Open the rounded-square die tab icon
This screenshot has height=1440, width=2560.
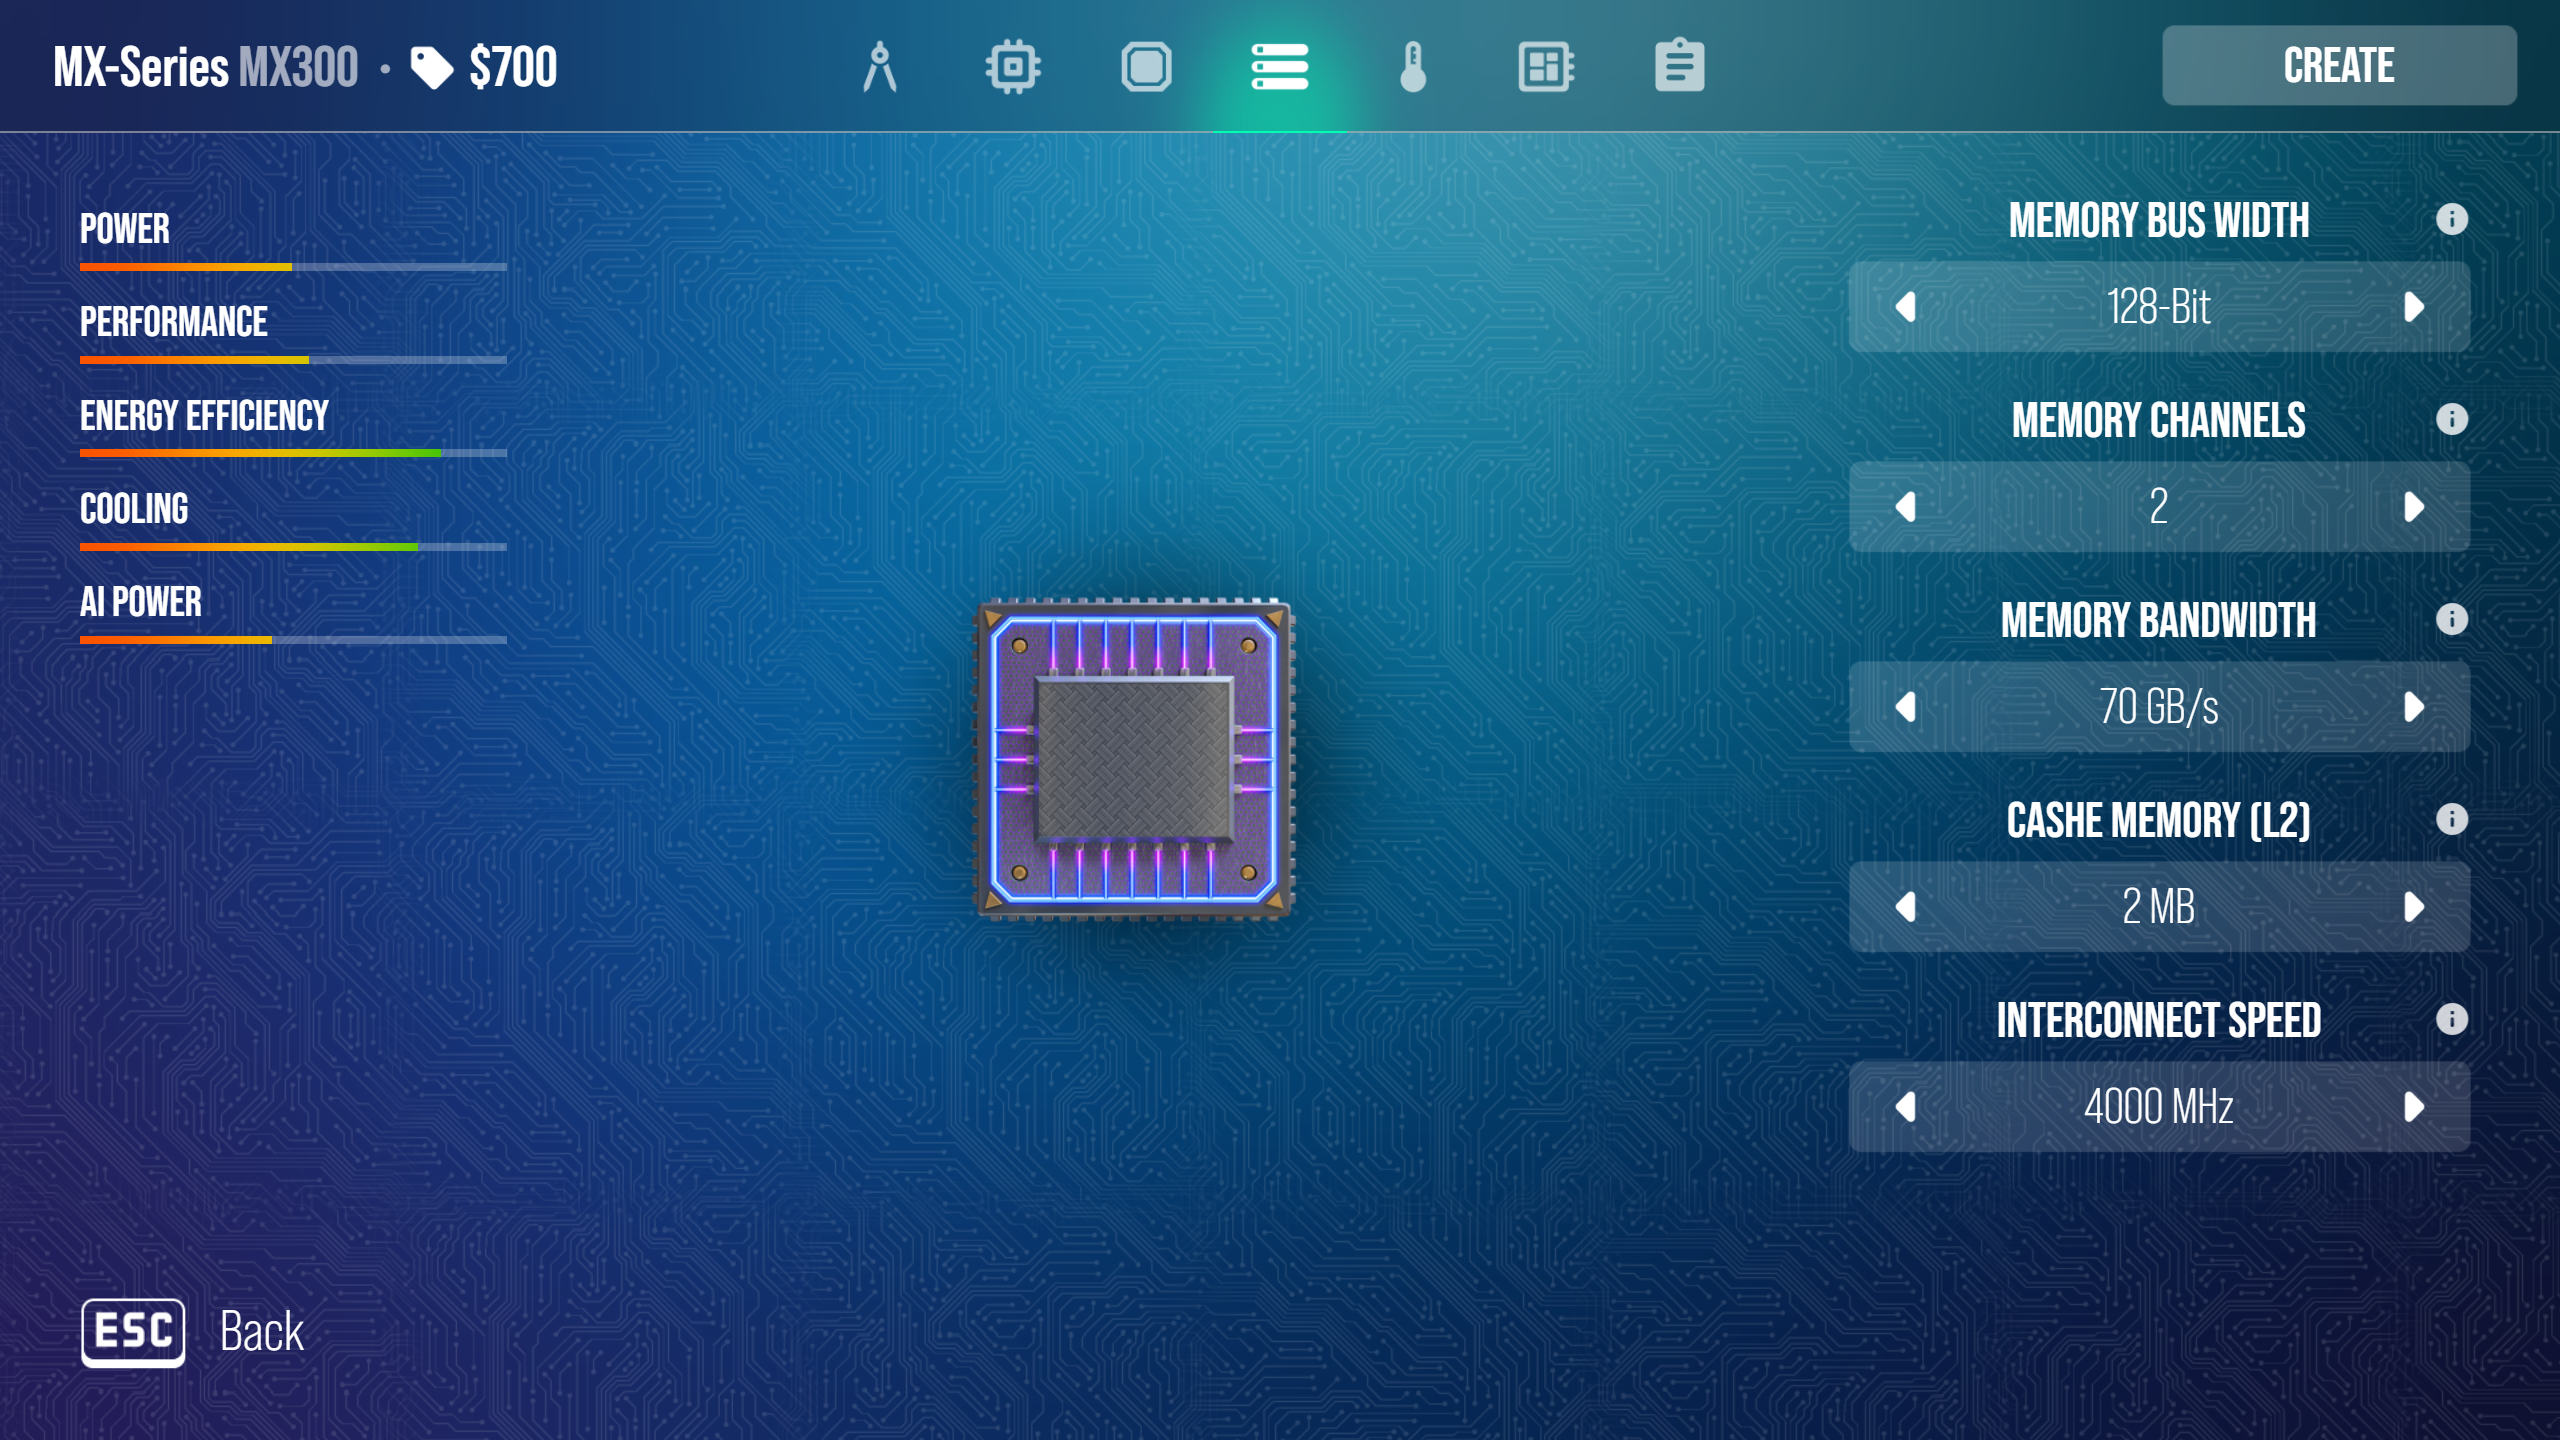coord(1146,67)
